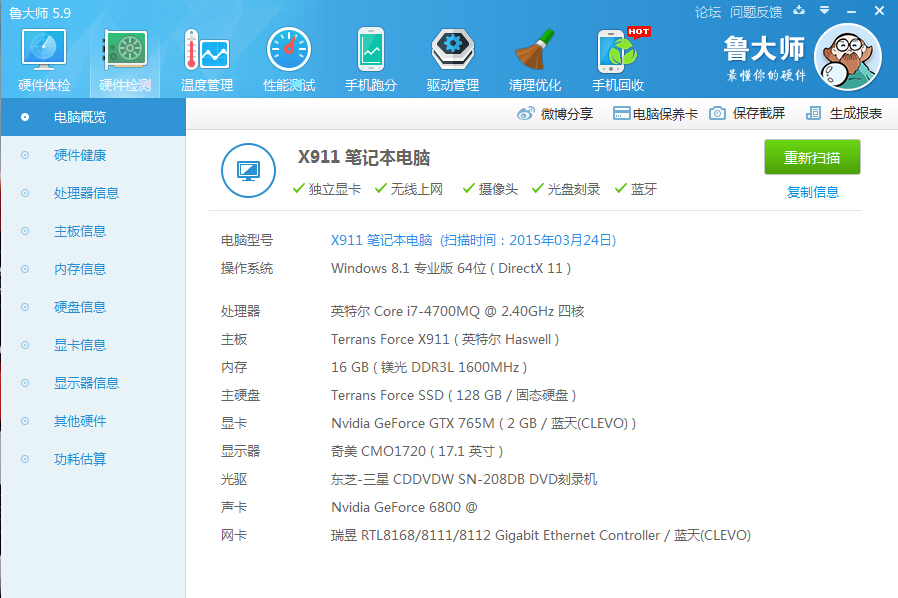Click the 摄像头 checkmark label
898x598 pixels.
[x=490, y=189]
